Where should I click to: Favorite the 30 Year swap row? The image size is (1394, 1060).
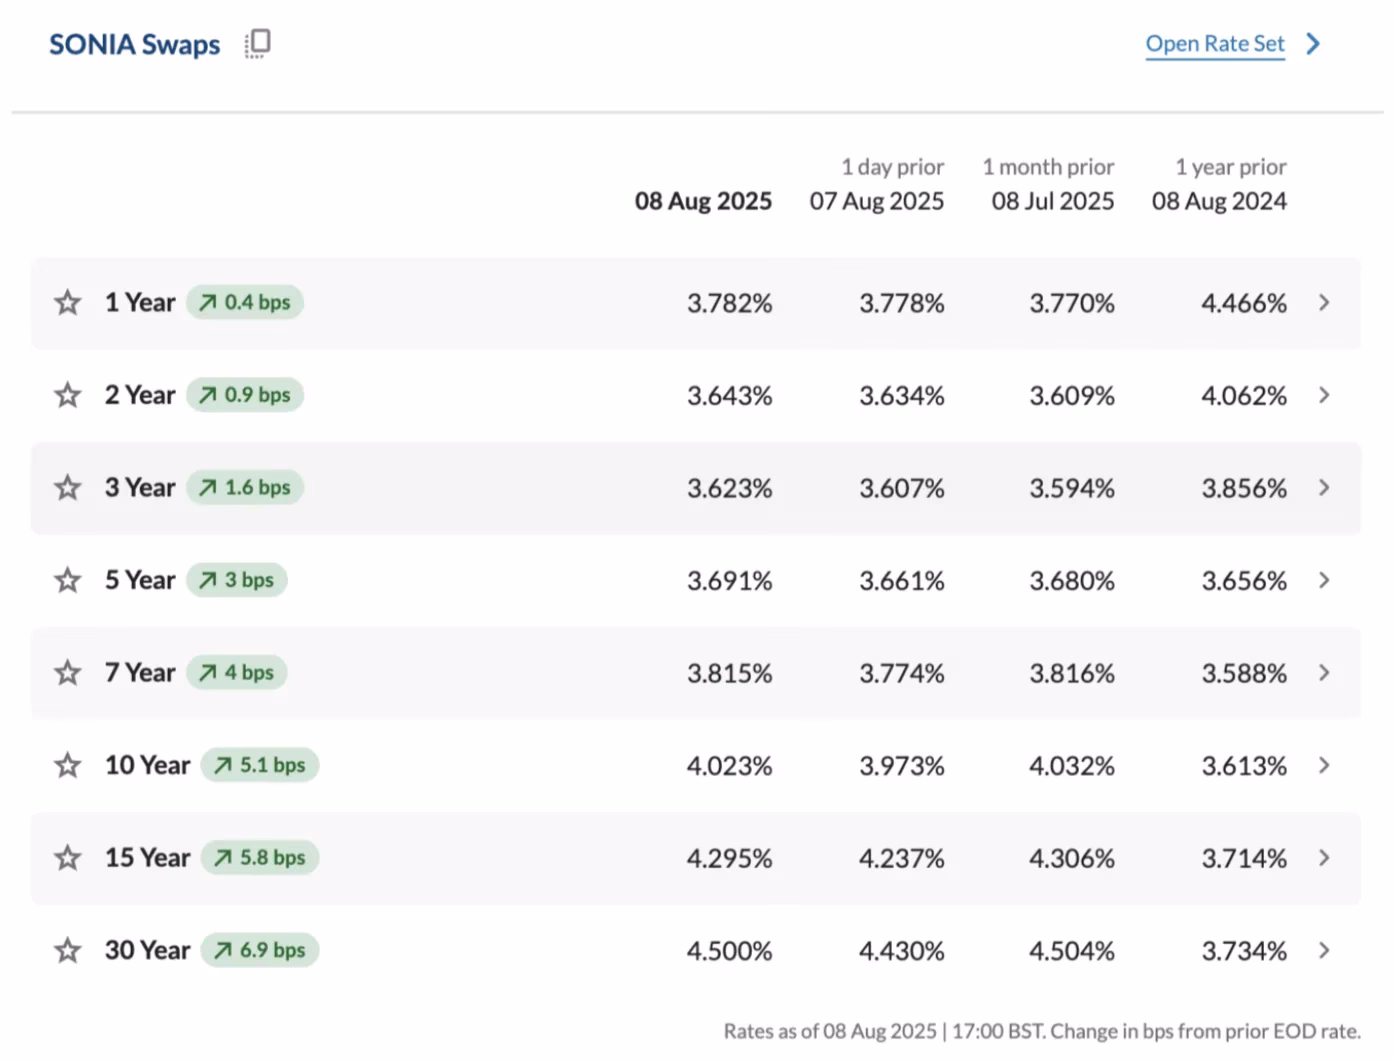point(67,950)
